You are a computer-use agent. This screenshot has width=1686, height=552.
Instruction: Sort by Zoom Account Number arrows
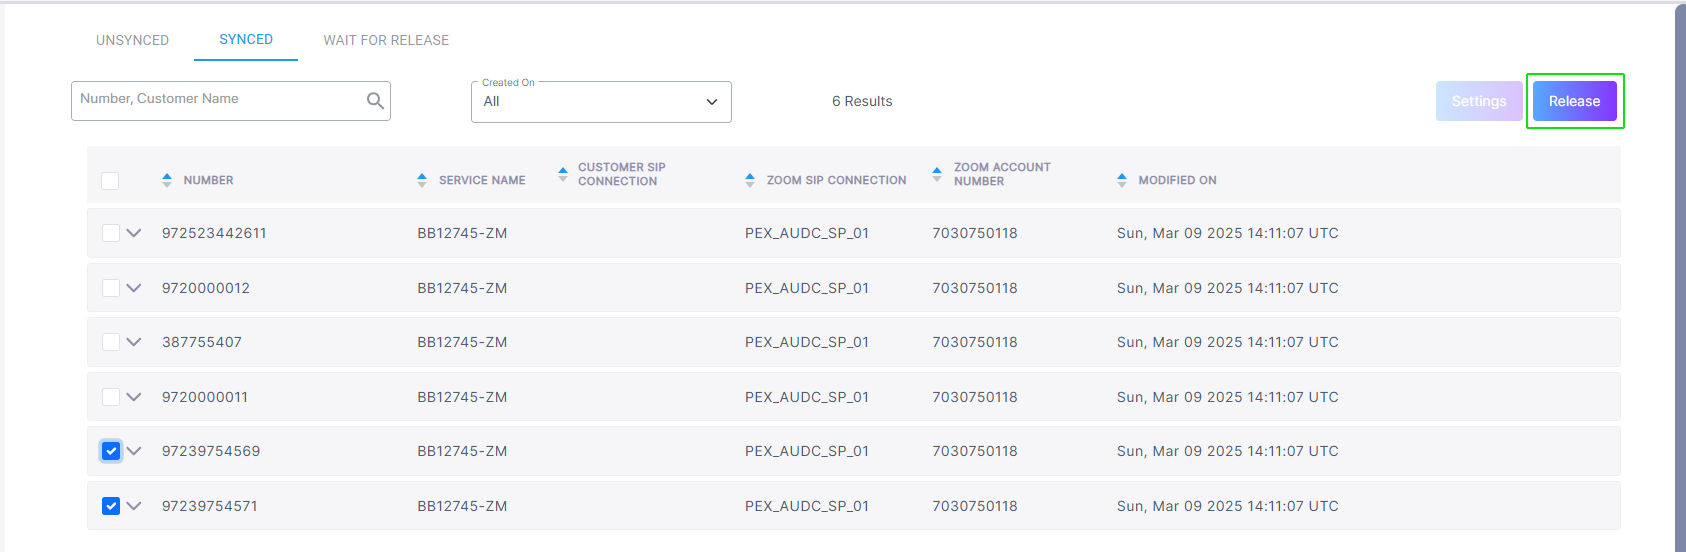[937, 174]
